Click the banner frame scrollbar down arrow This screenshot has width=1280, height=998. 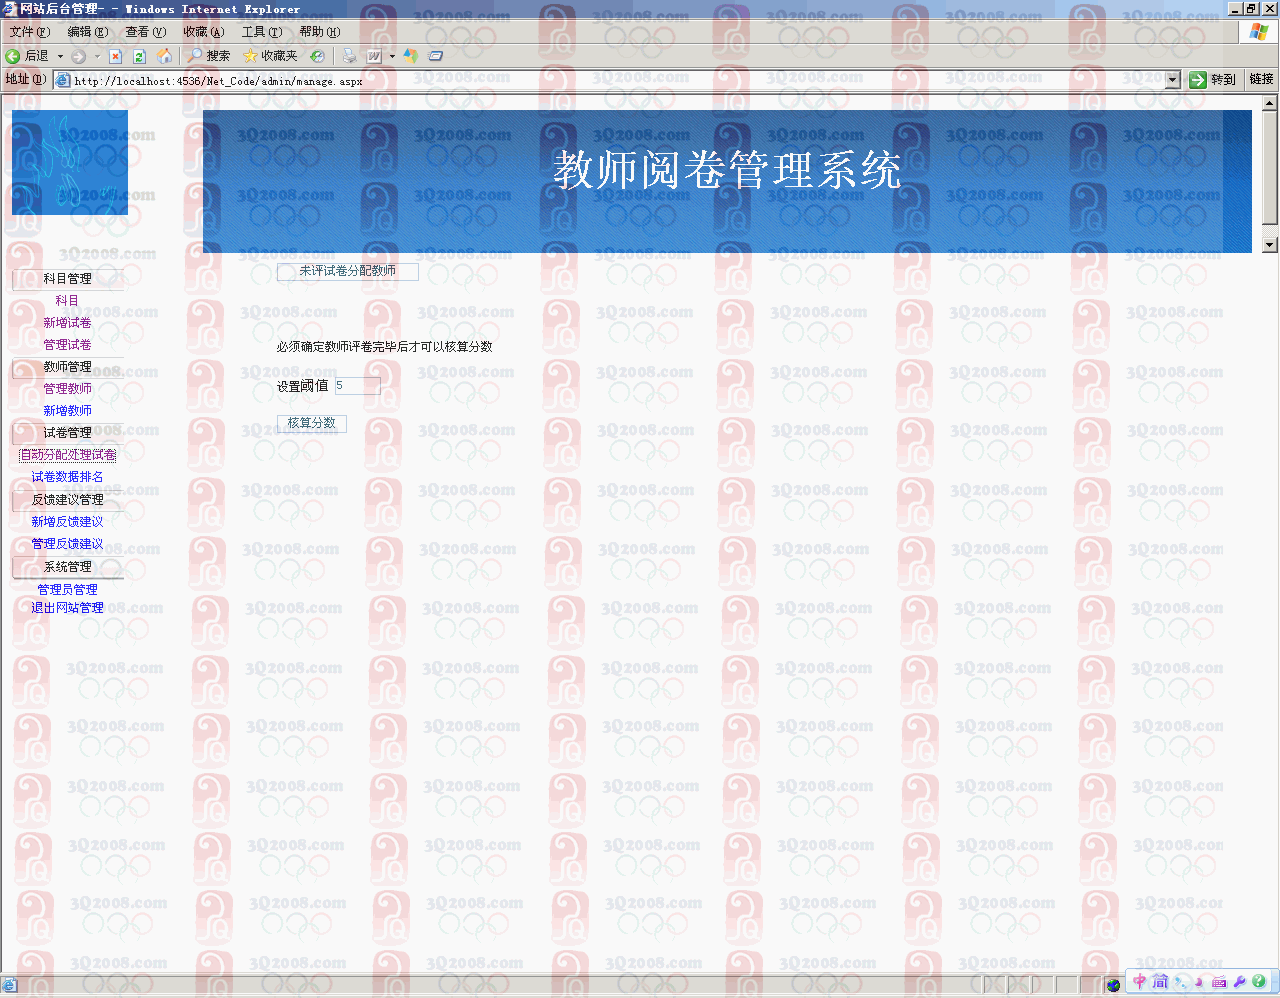pos(1270,245)
